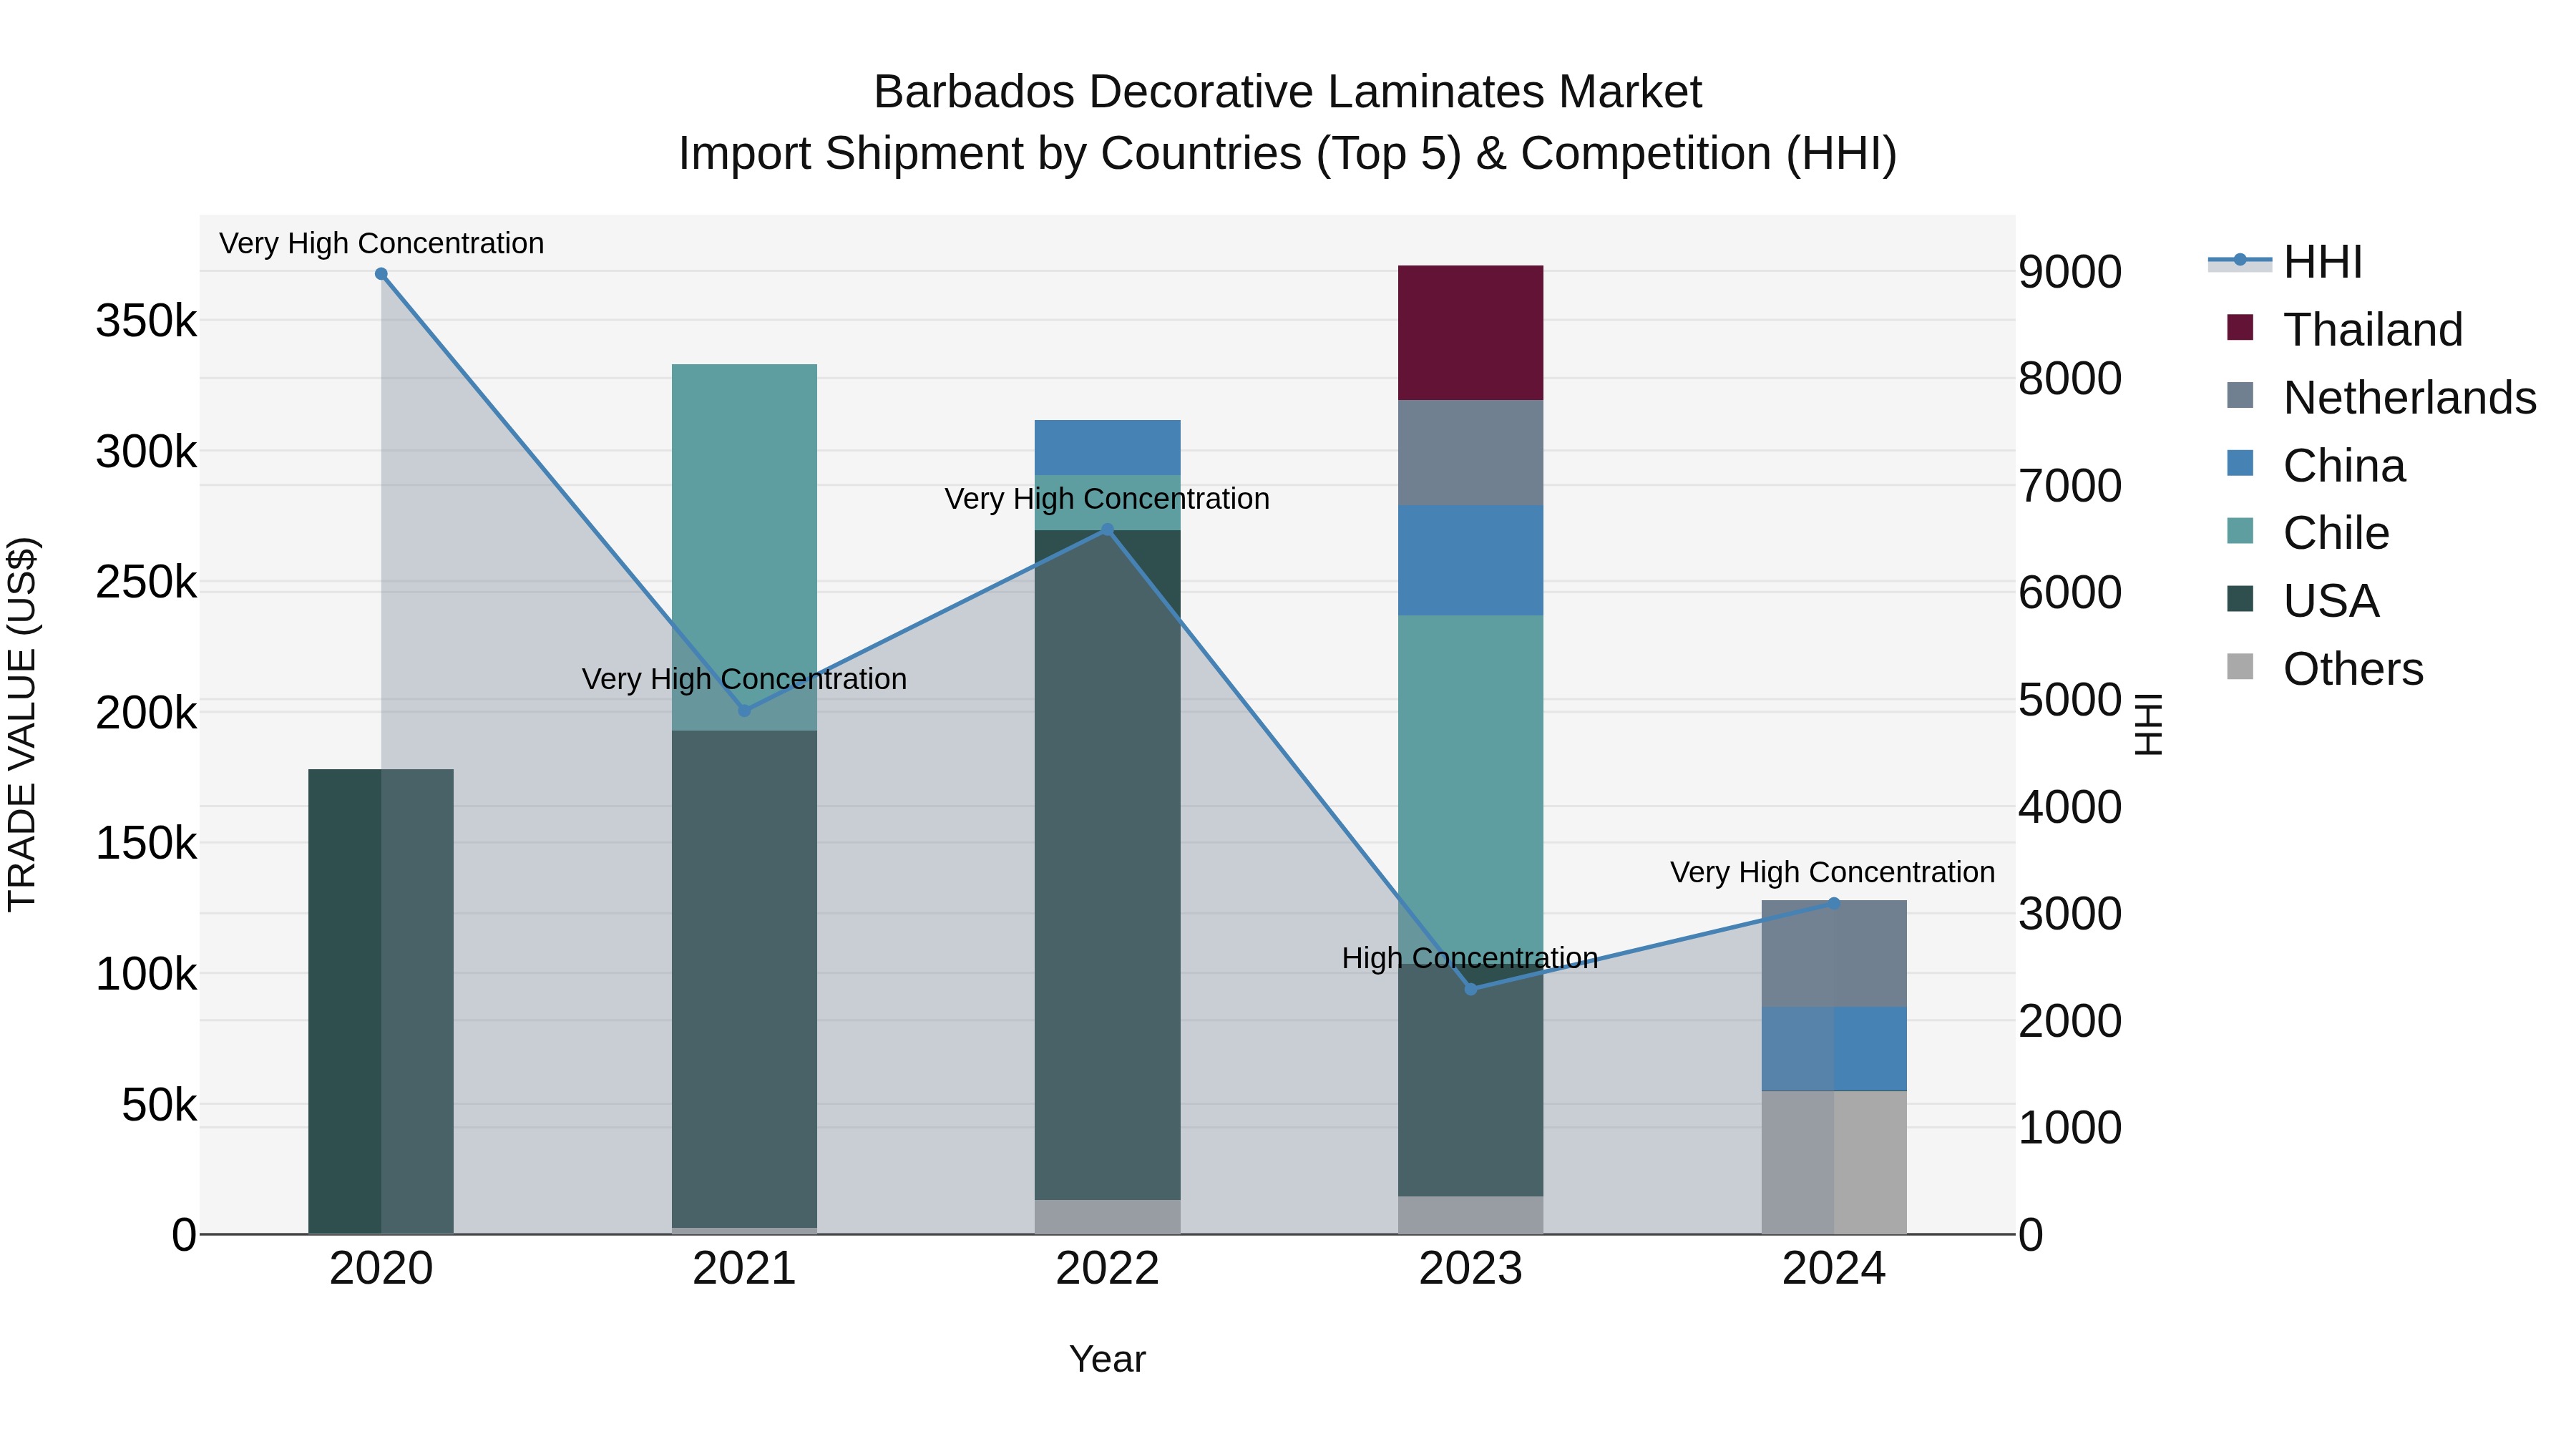Click the 2024 x-axis tick label

coord(1834,1269)
